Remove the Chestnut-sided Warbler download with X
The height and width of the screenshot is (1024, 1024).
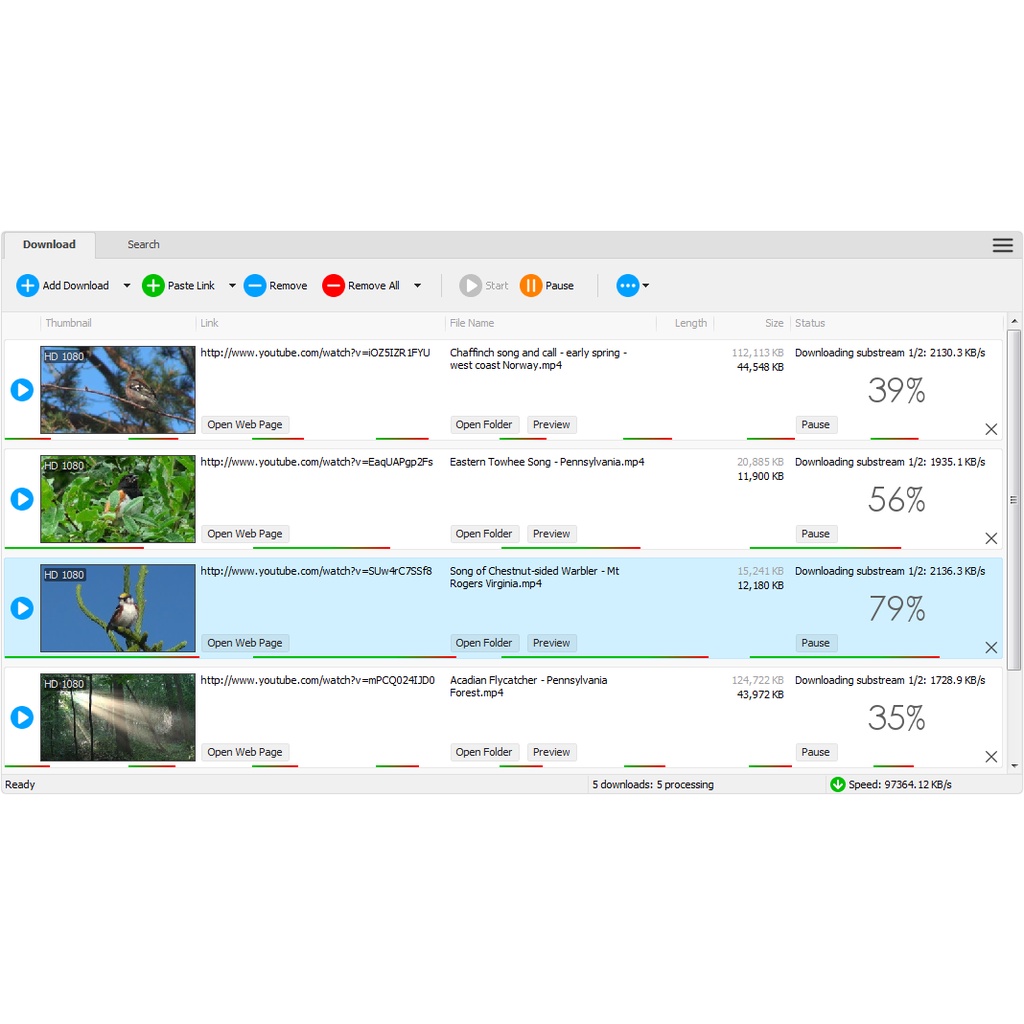pos(991,647)
